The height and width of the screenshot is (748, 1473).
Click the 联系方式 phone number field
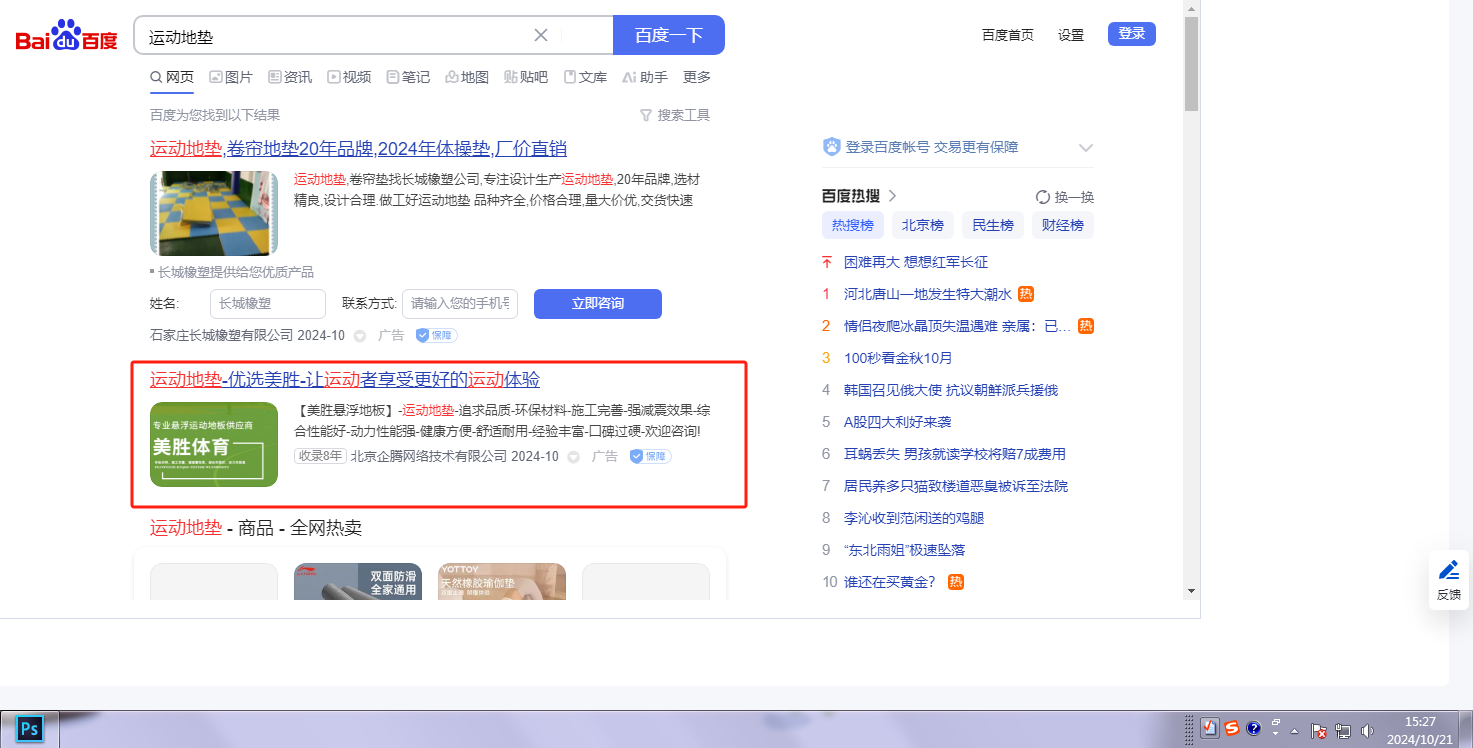(460, 304)
